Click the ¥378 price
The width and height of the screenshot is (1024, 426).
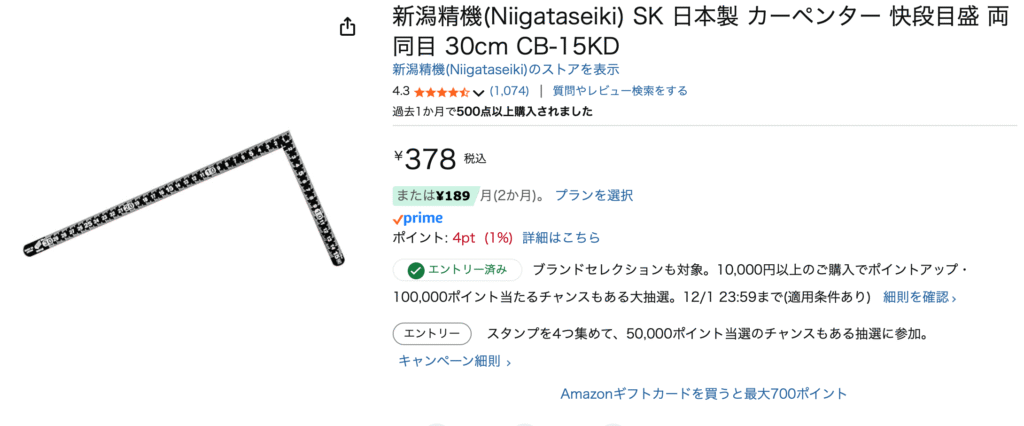(428, 158)
